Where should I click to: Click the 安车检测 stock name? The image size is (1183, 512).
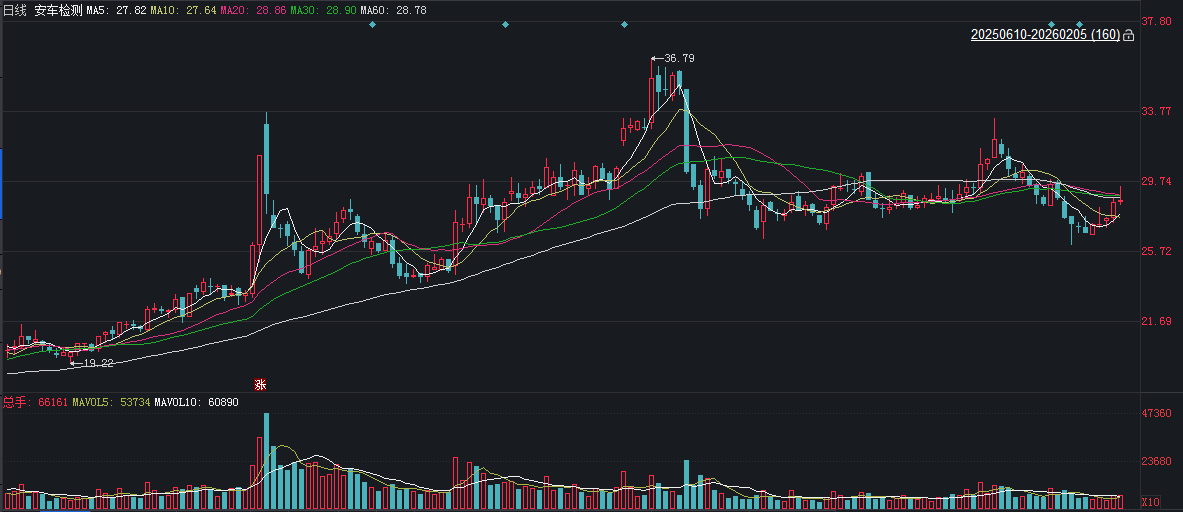point(56,9)
